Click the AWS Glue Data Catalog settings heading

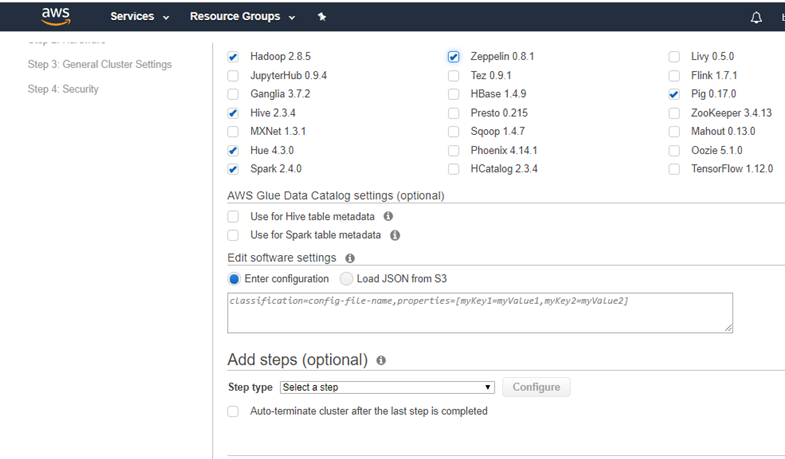tap(336, 196)
